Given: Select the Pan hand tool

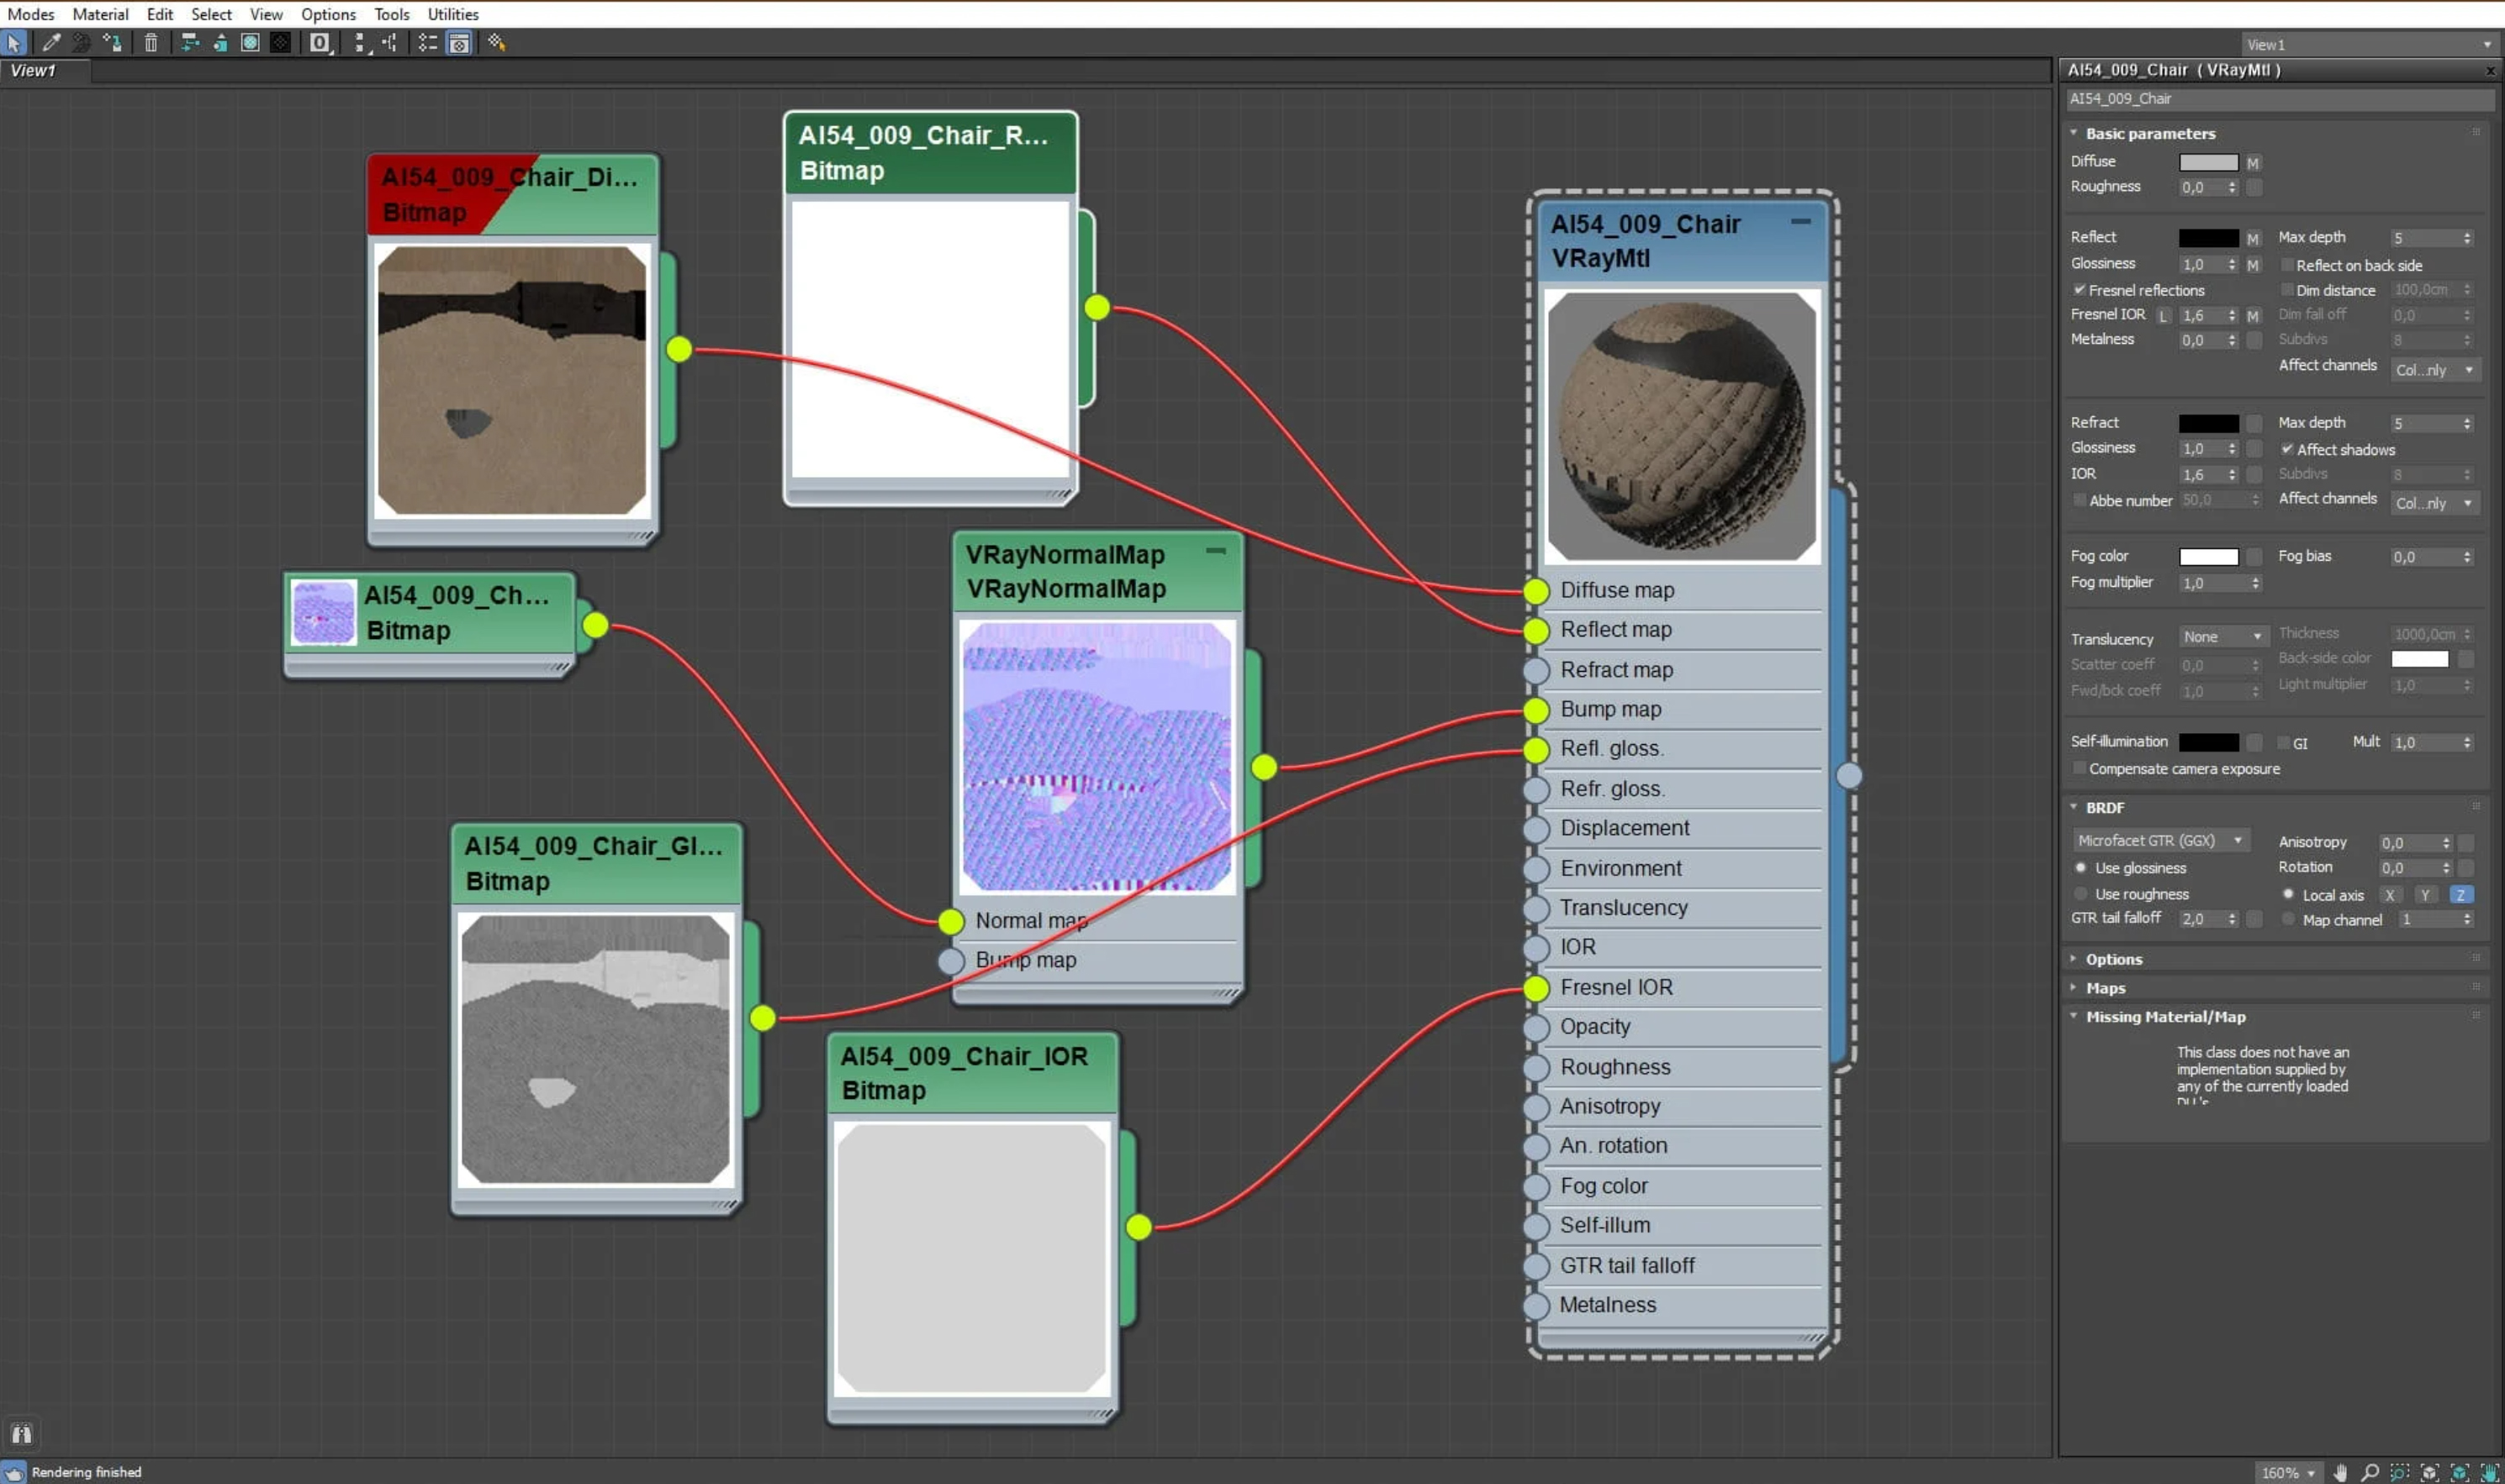Looking at the screenshot, I should coord(2341,1472).
